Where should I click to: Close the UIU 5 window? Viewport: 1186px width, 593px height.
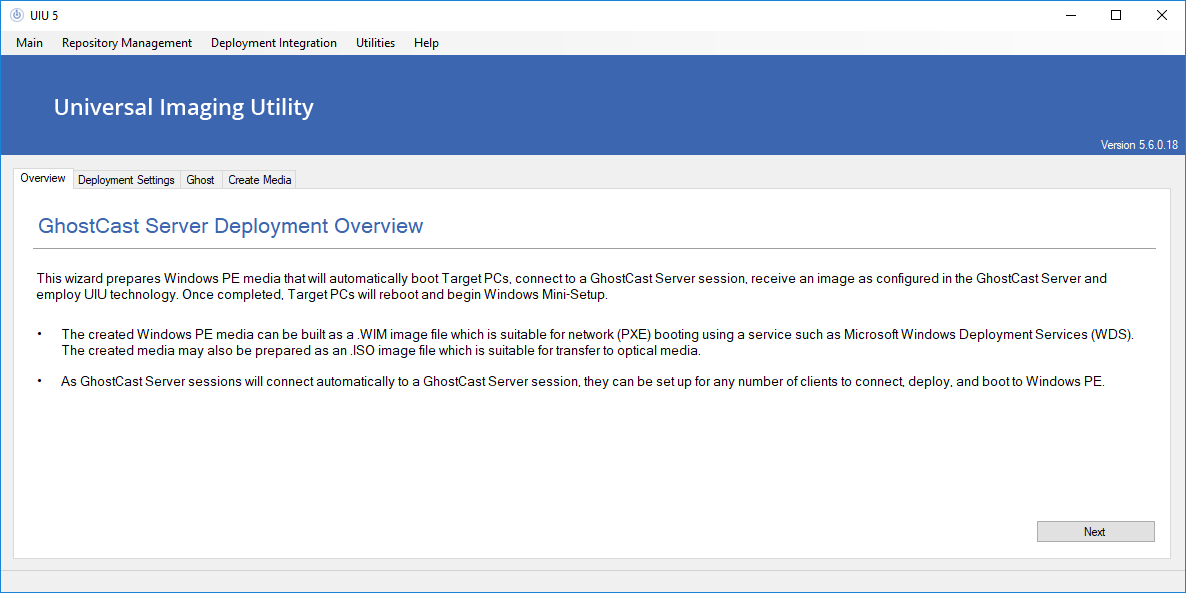[1162, 15]
